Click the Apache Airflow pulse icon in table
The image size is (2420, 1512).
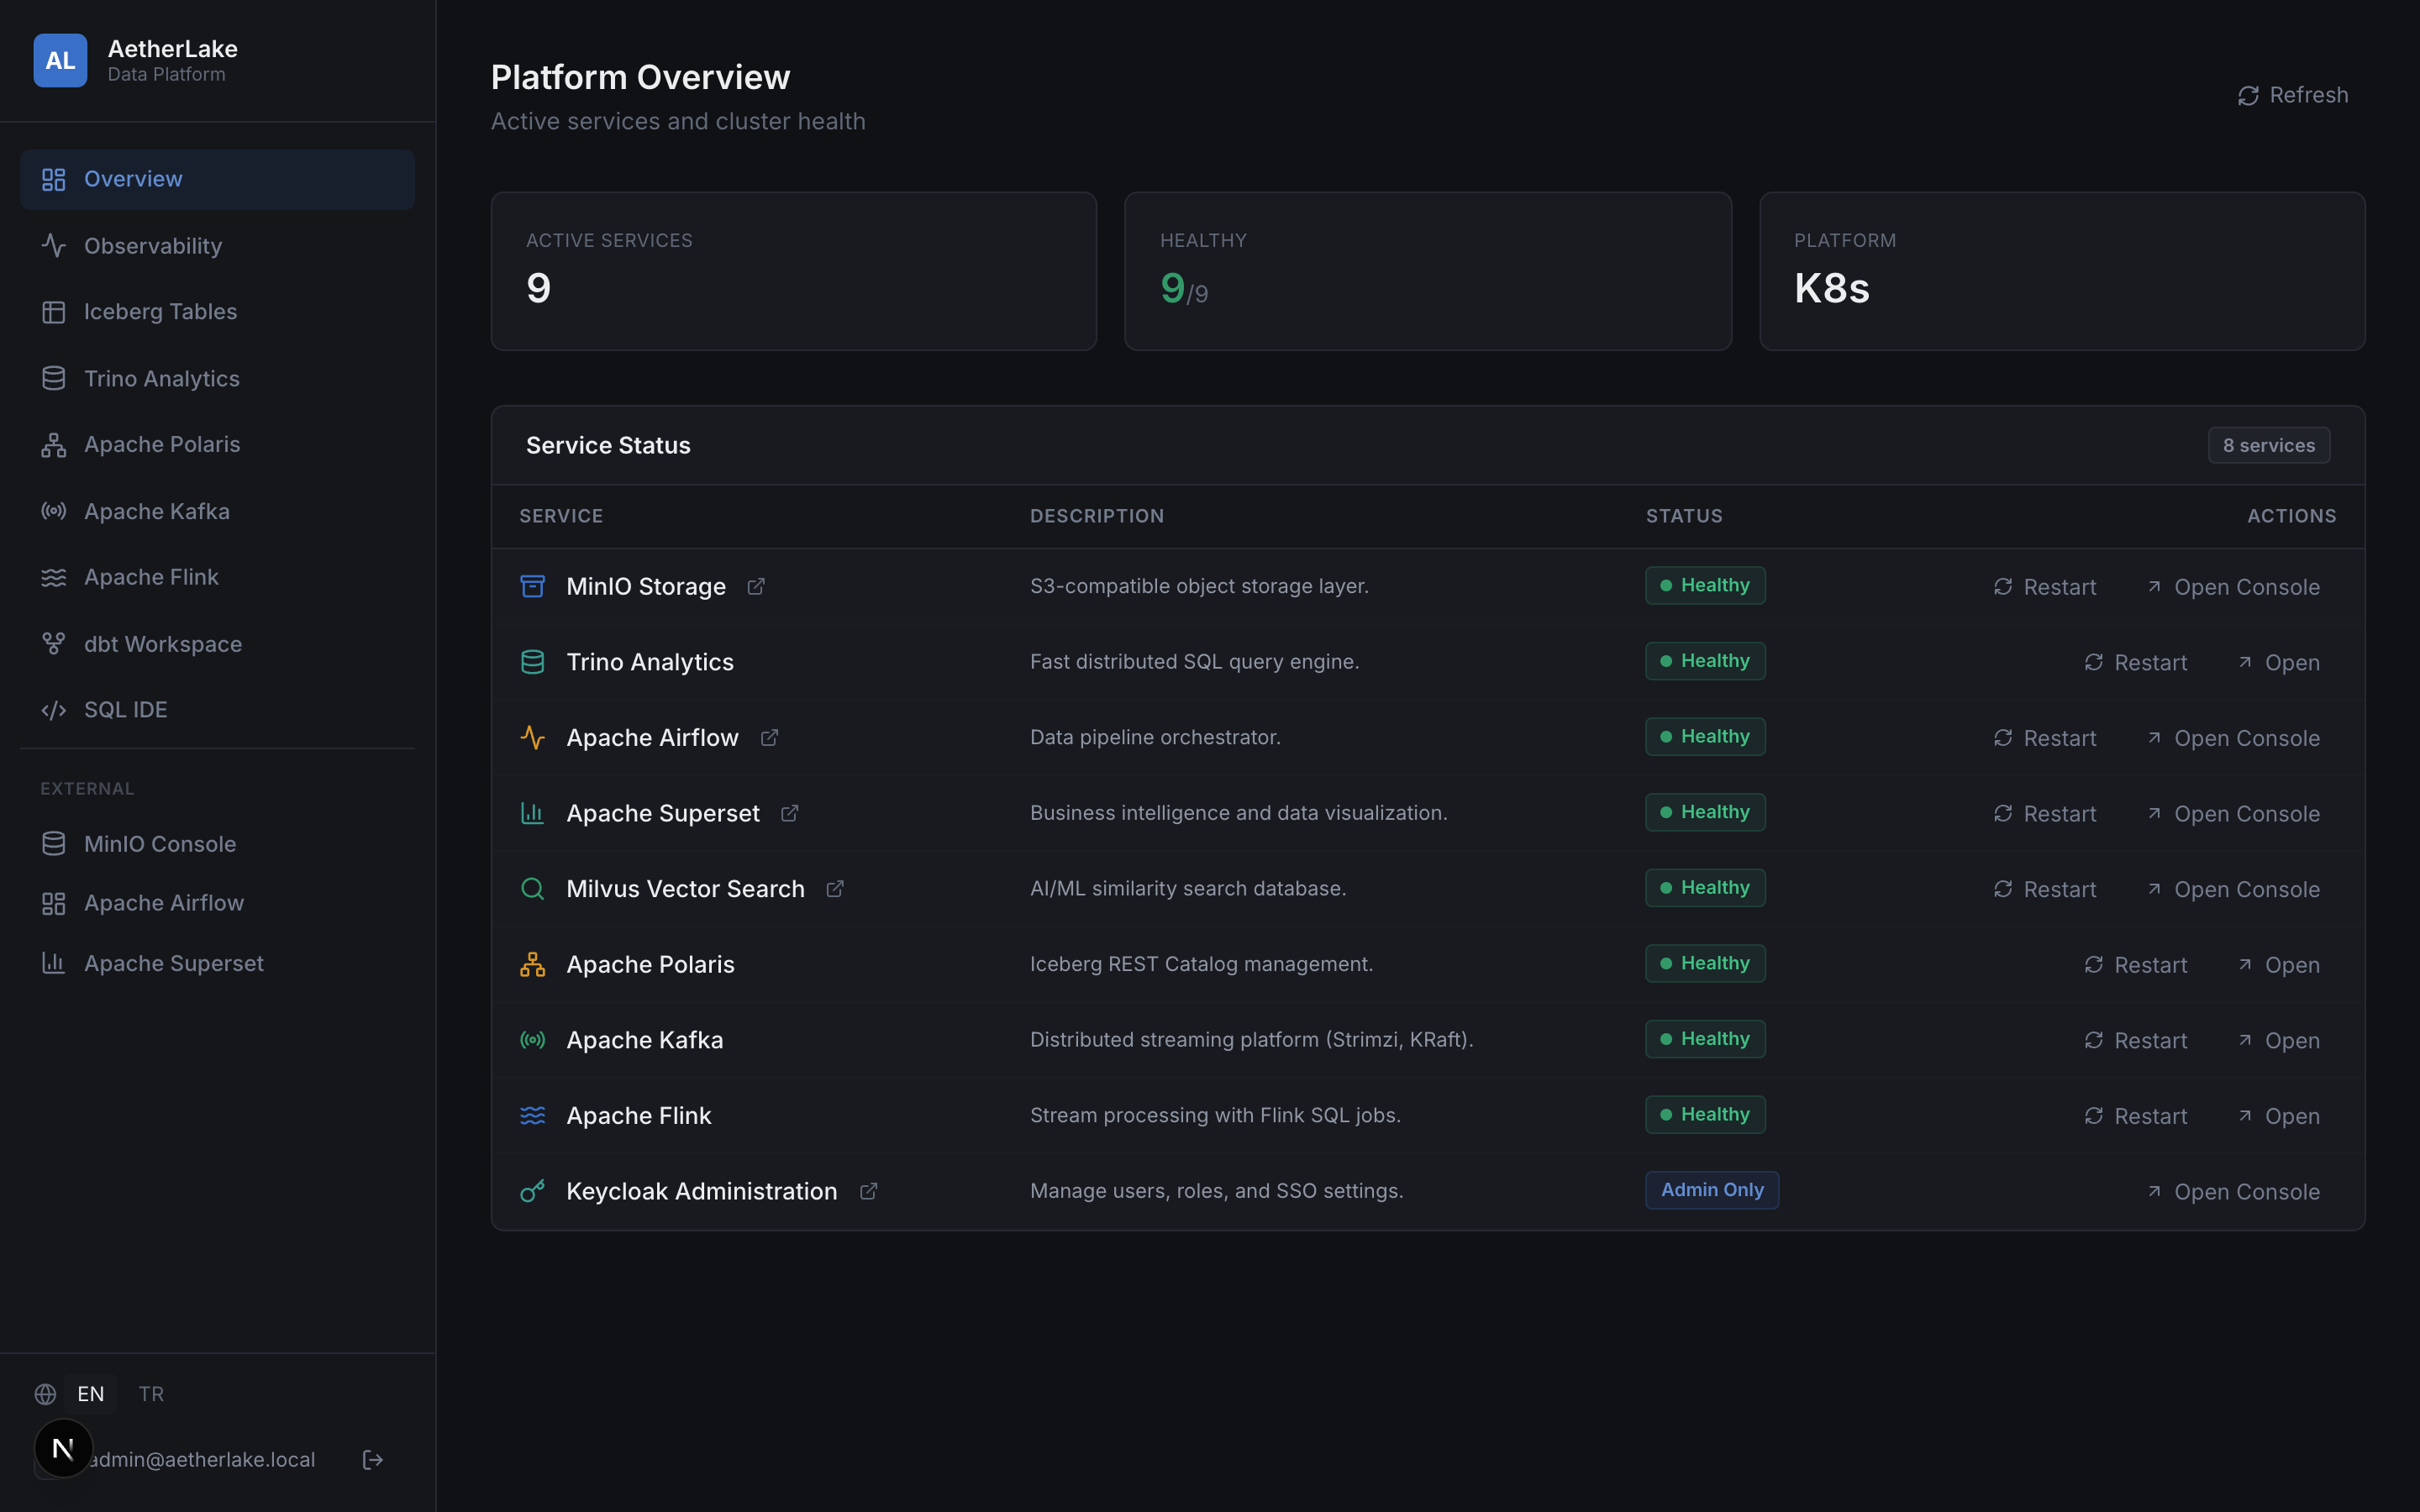[533, 738]
